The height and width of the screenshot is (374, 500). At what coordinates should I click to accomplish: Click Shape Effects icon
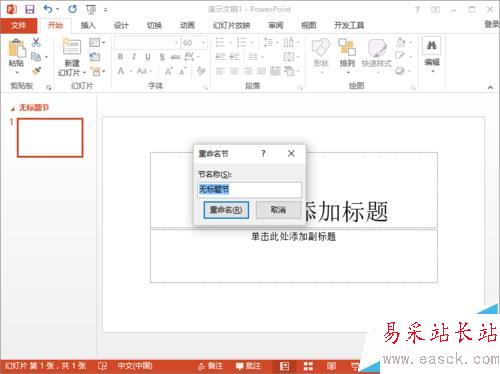tap(400, 71)
